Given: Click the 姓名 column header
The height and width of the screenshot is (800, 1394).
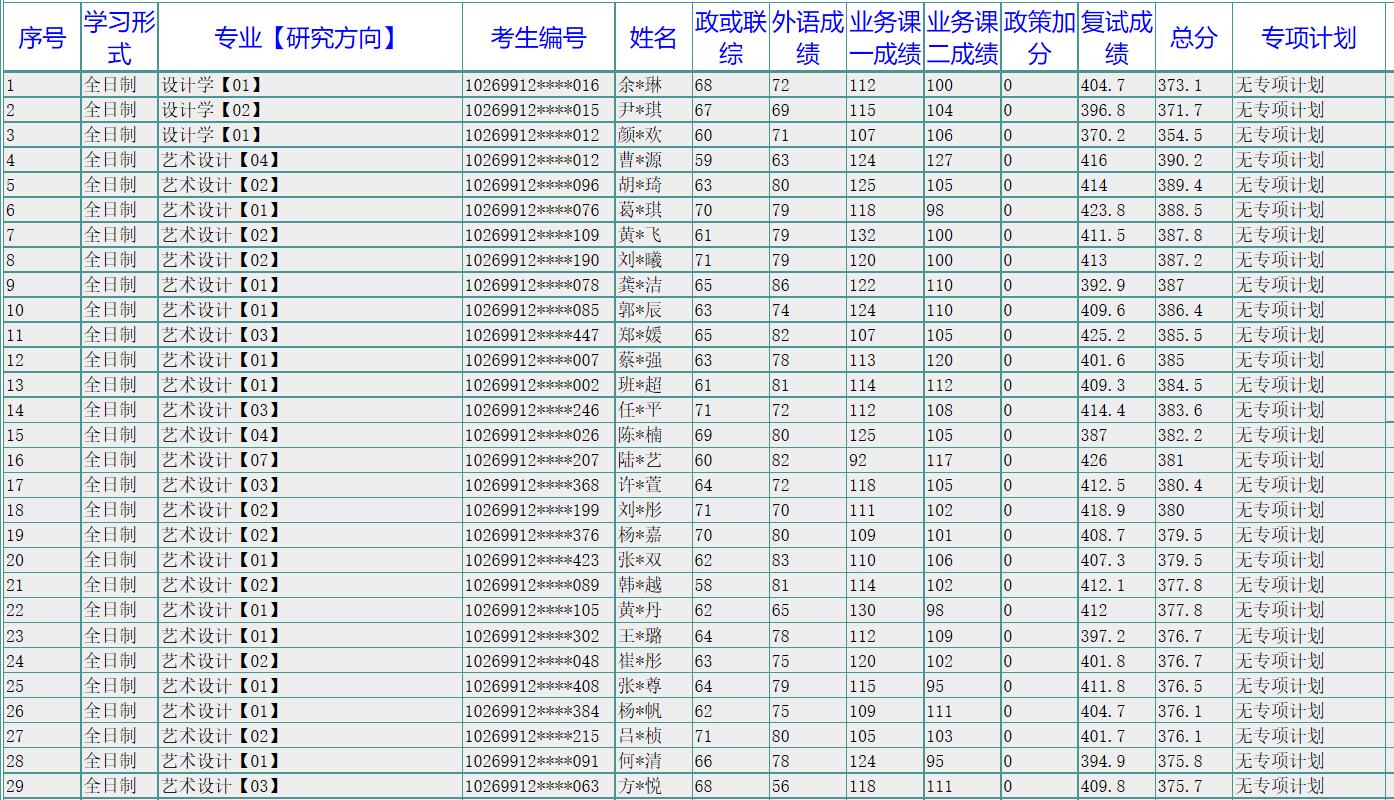Looking at the screenshot, I should [x=653, y=38].
